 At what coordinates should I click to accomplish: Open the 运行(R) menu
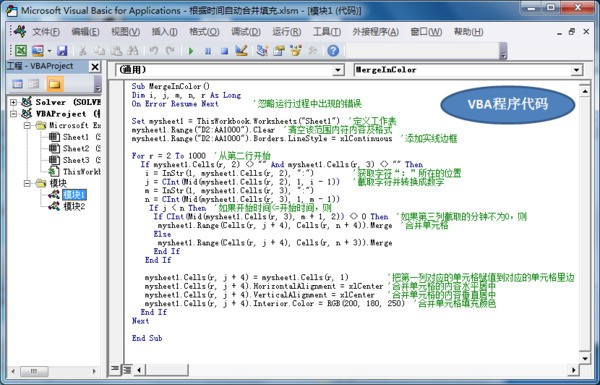(287, 32)
